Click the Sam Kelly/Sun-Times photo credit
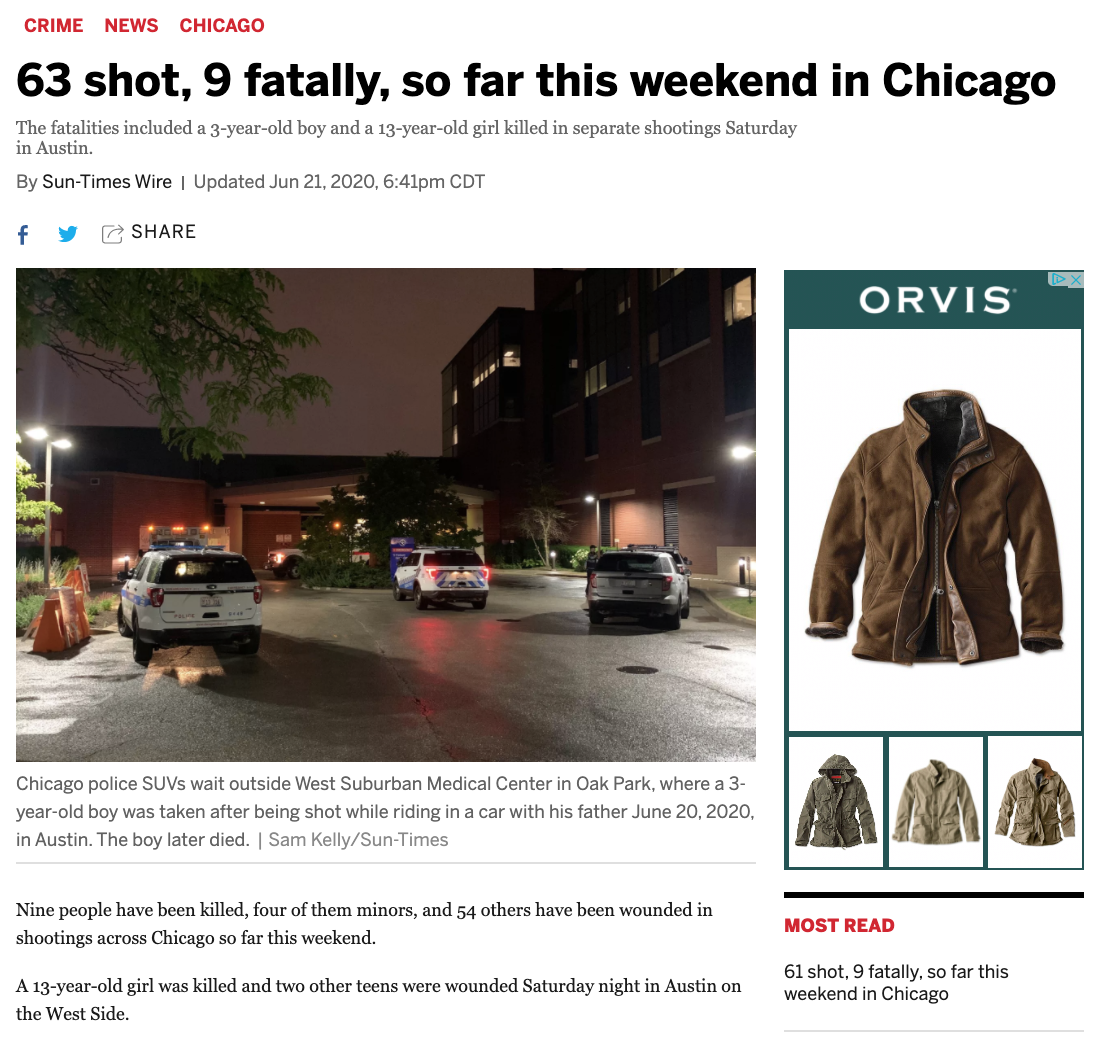This screenshot has height=1044, width=1120. point(359,840)
